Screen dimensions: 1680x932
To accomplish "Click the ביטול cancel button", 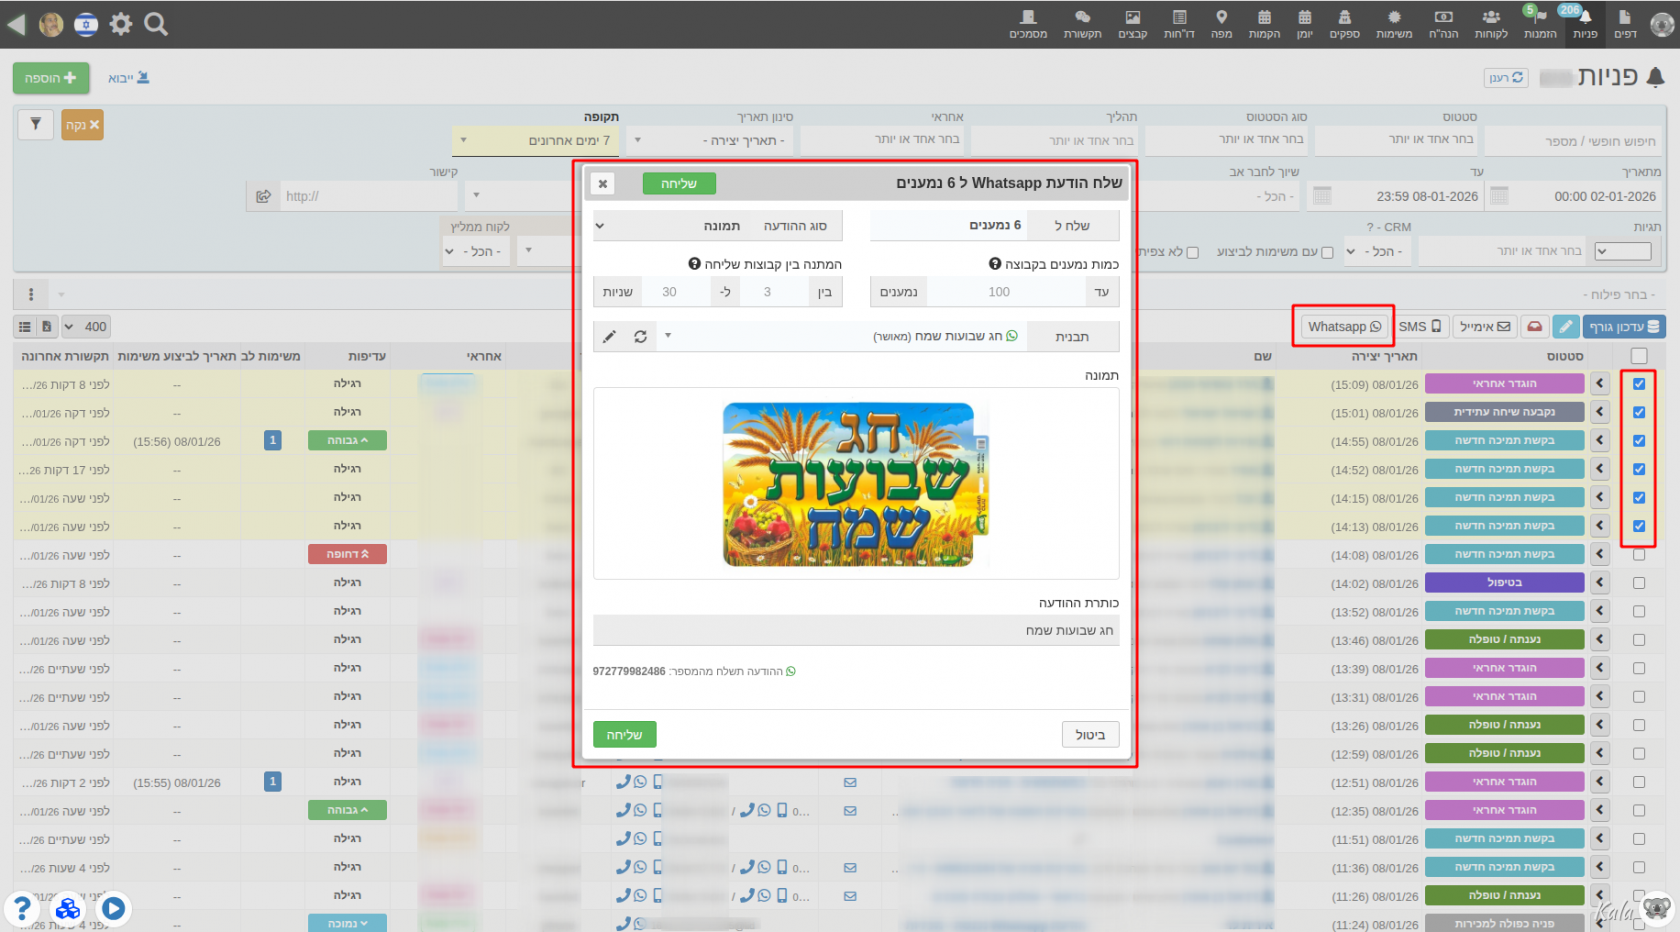I will click(1090, 734).
